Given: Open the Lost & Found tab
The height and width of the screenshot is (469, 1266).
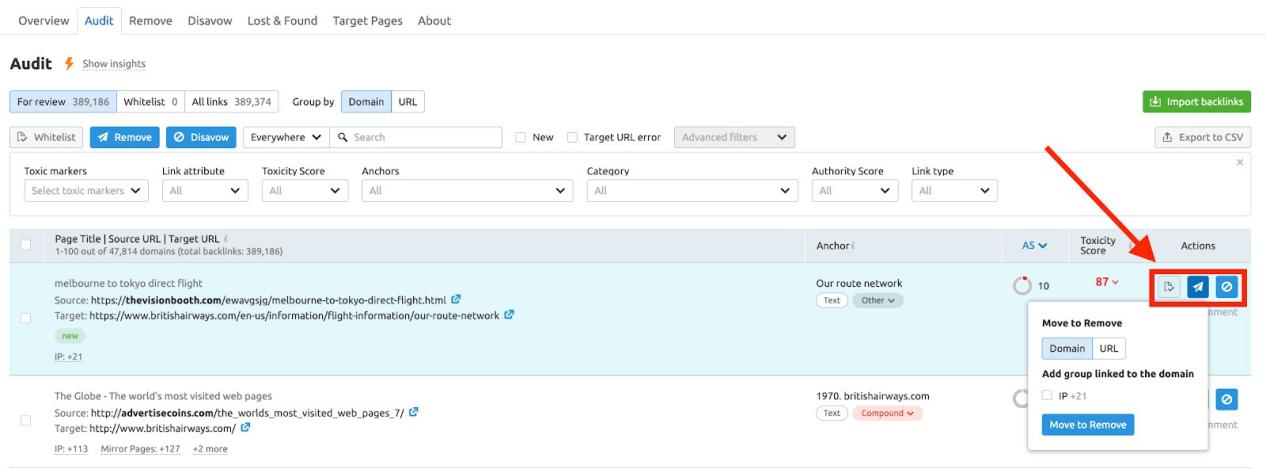Looking at the screenshot, I should [282, 20].
